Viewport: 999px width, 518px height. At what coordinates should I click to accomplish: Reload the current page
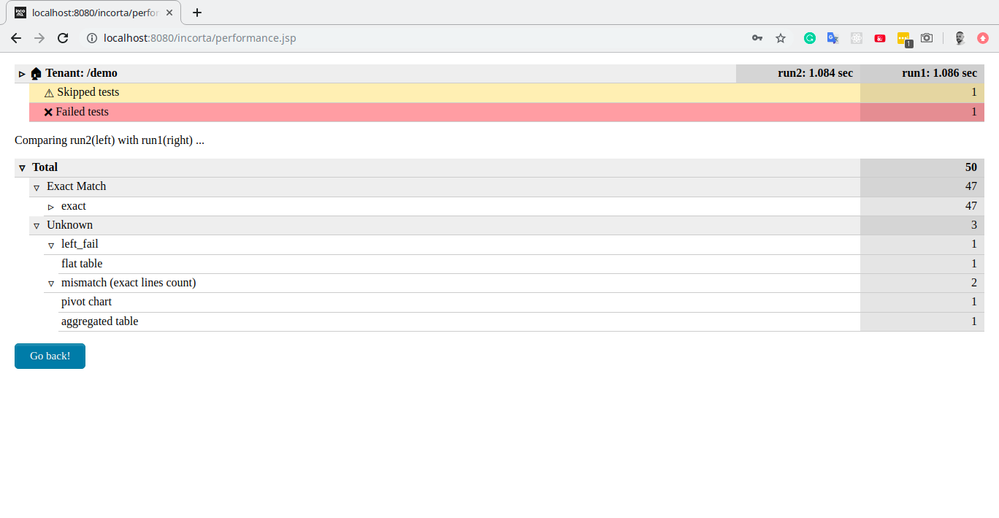(x=63, y=38)
